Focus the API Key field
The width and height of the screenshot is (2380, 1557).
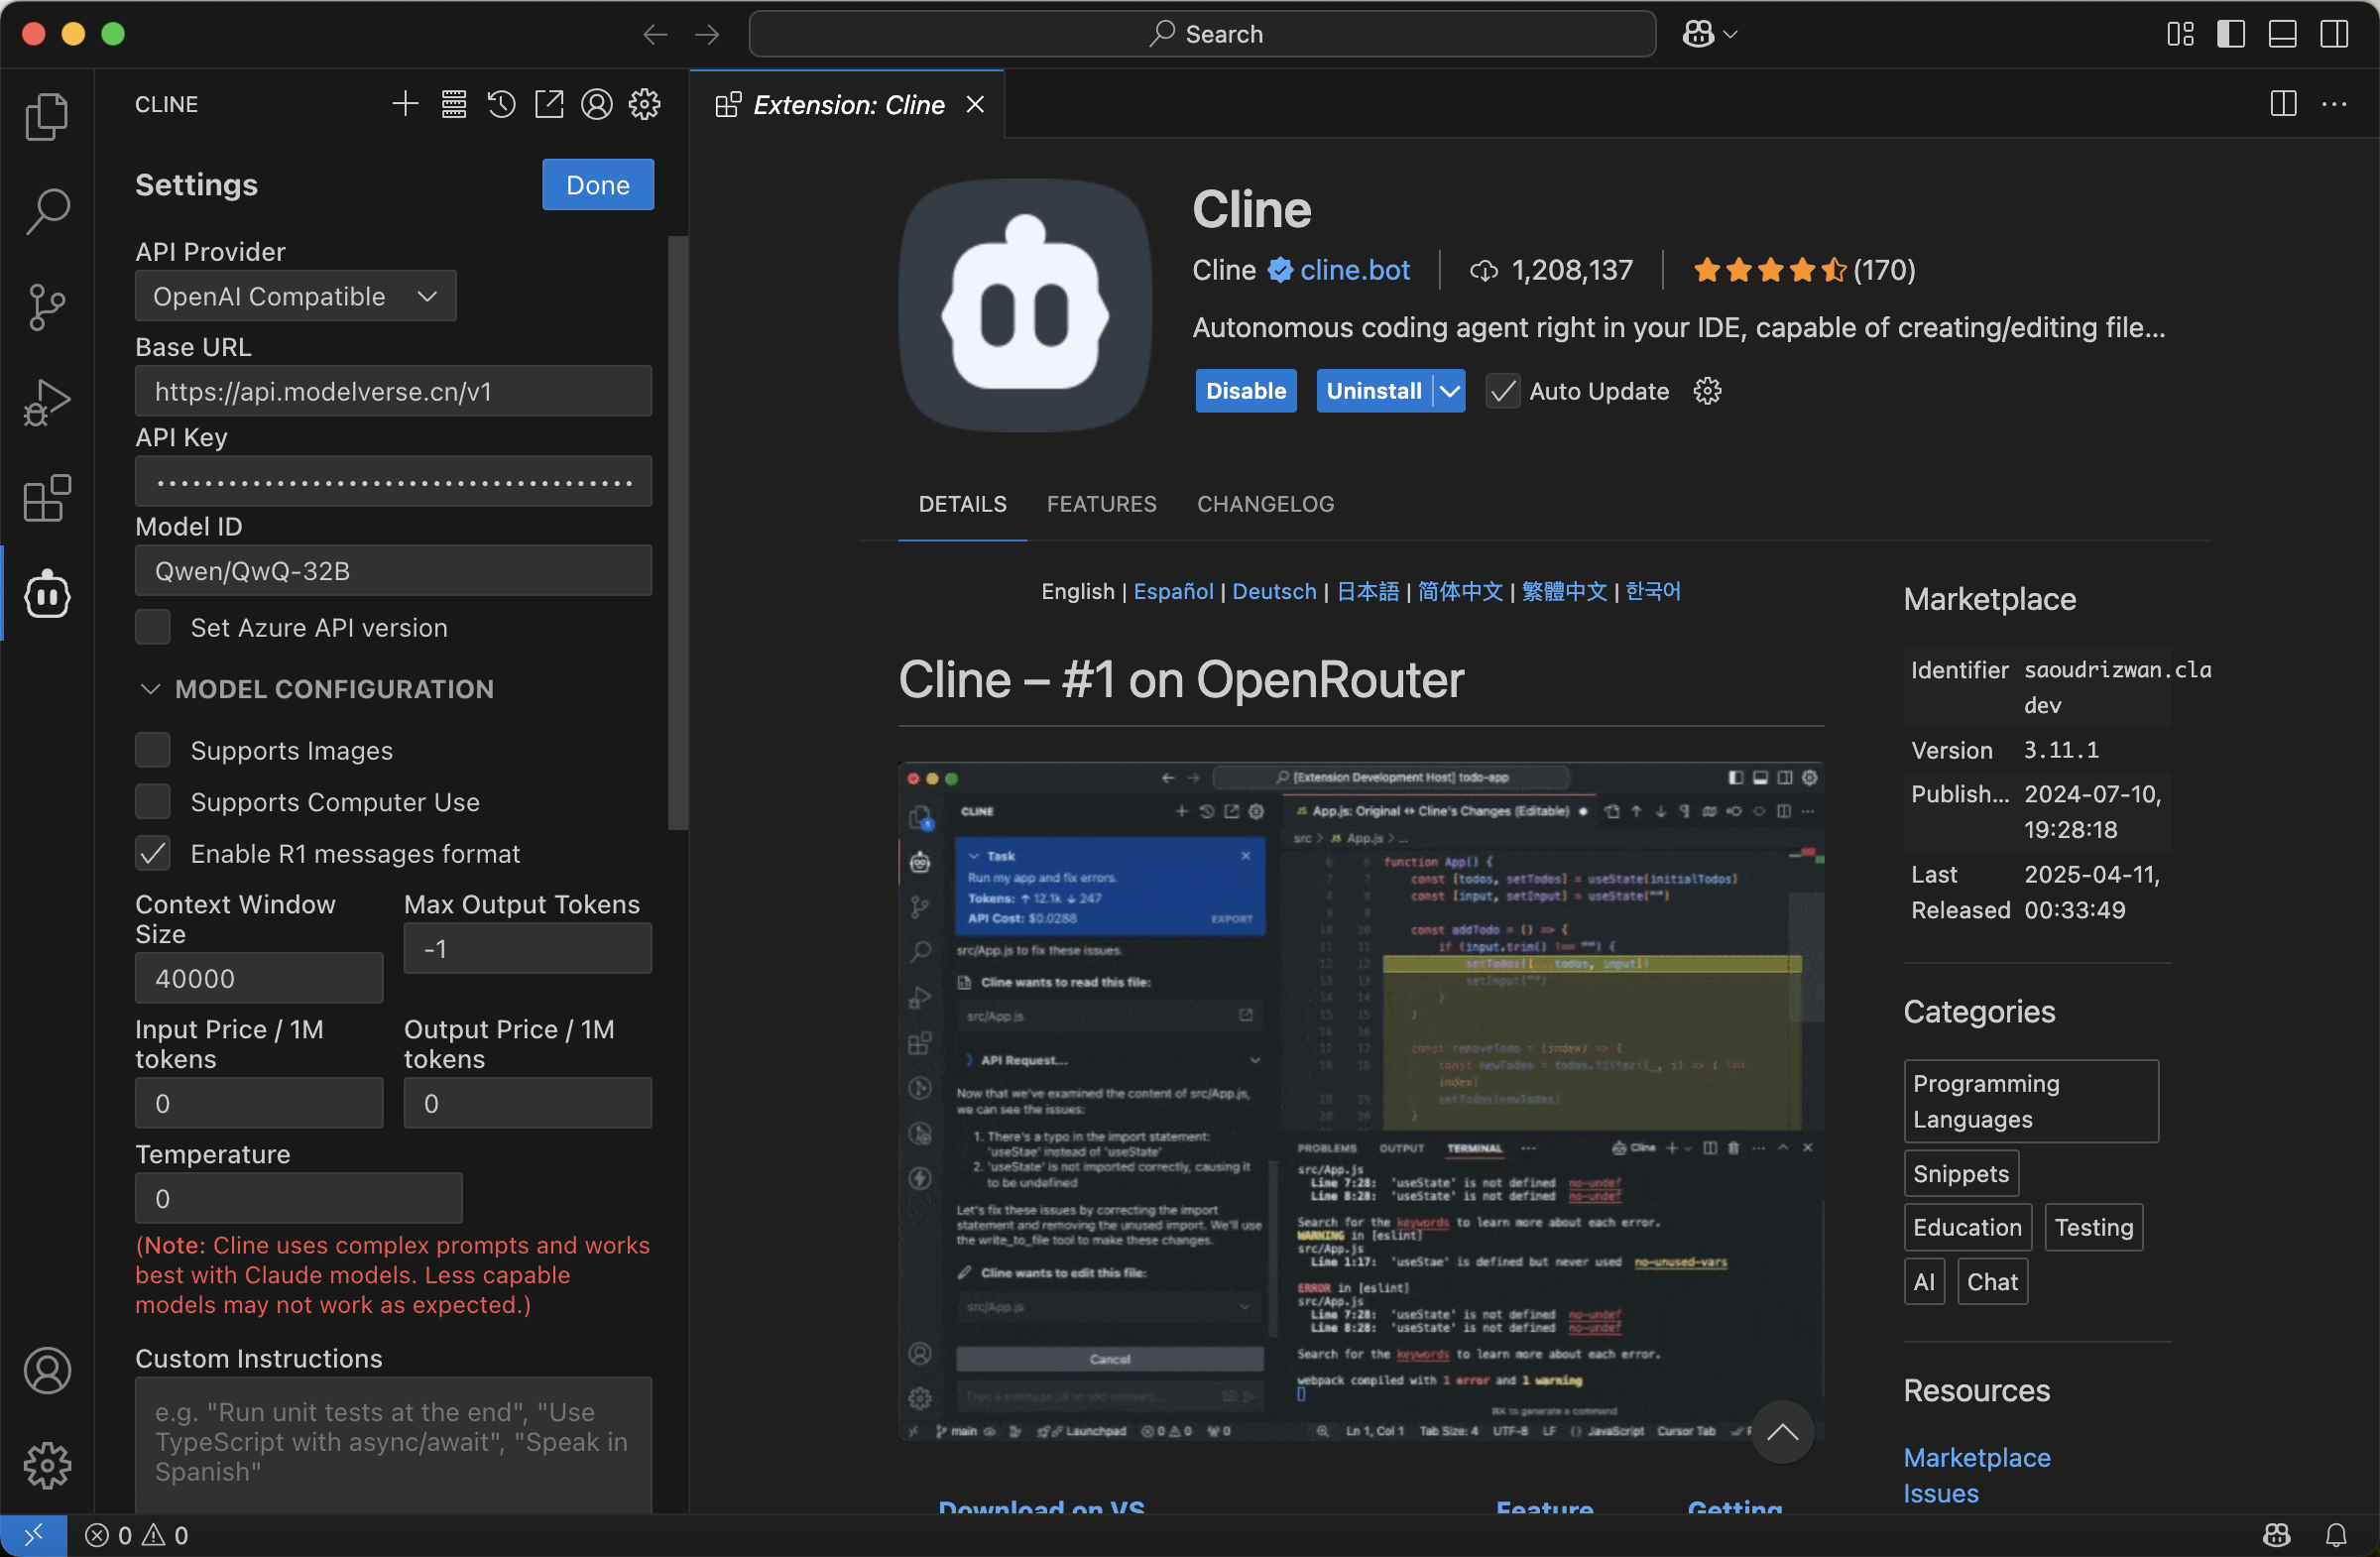coord(393,481)
